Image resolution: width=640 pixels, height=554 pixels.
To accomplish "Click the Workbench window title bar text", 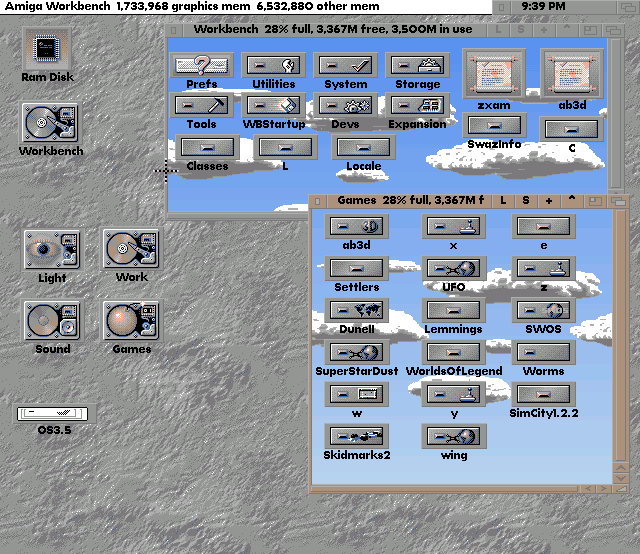I will point(333,29).
